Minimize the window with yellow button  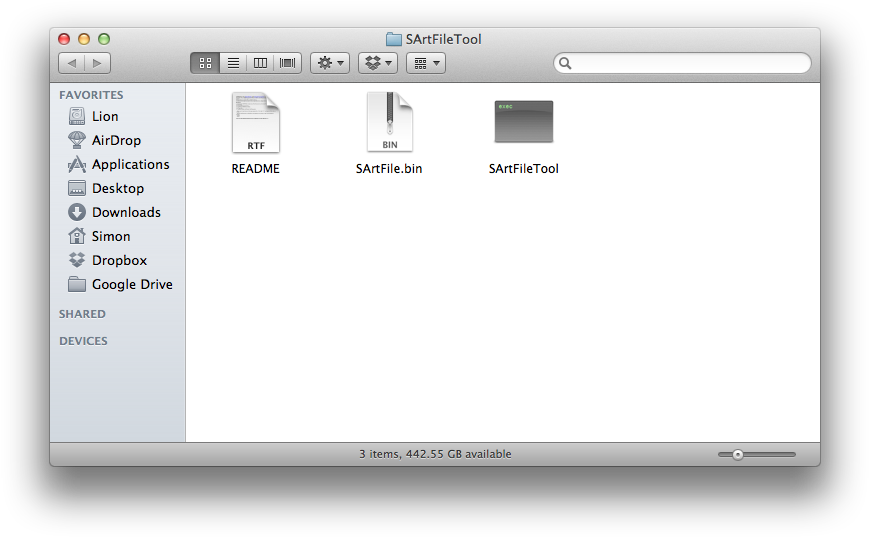(x=84, y=39)
